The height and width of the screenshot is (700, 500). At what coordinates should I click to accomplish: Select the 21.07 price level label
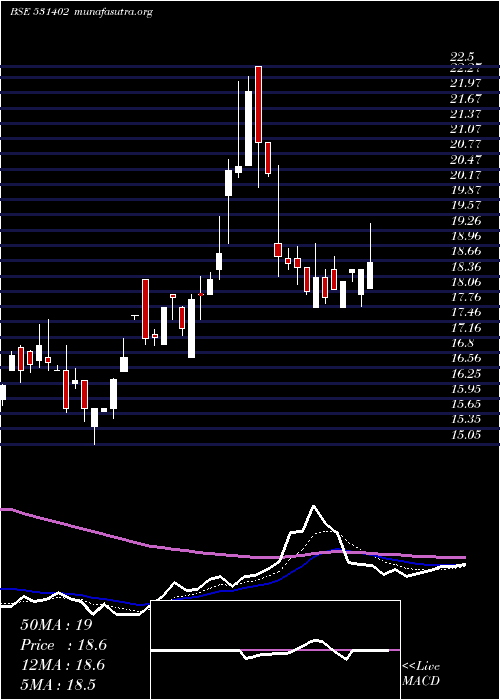coord(466,129)
